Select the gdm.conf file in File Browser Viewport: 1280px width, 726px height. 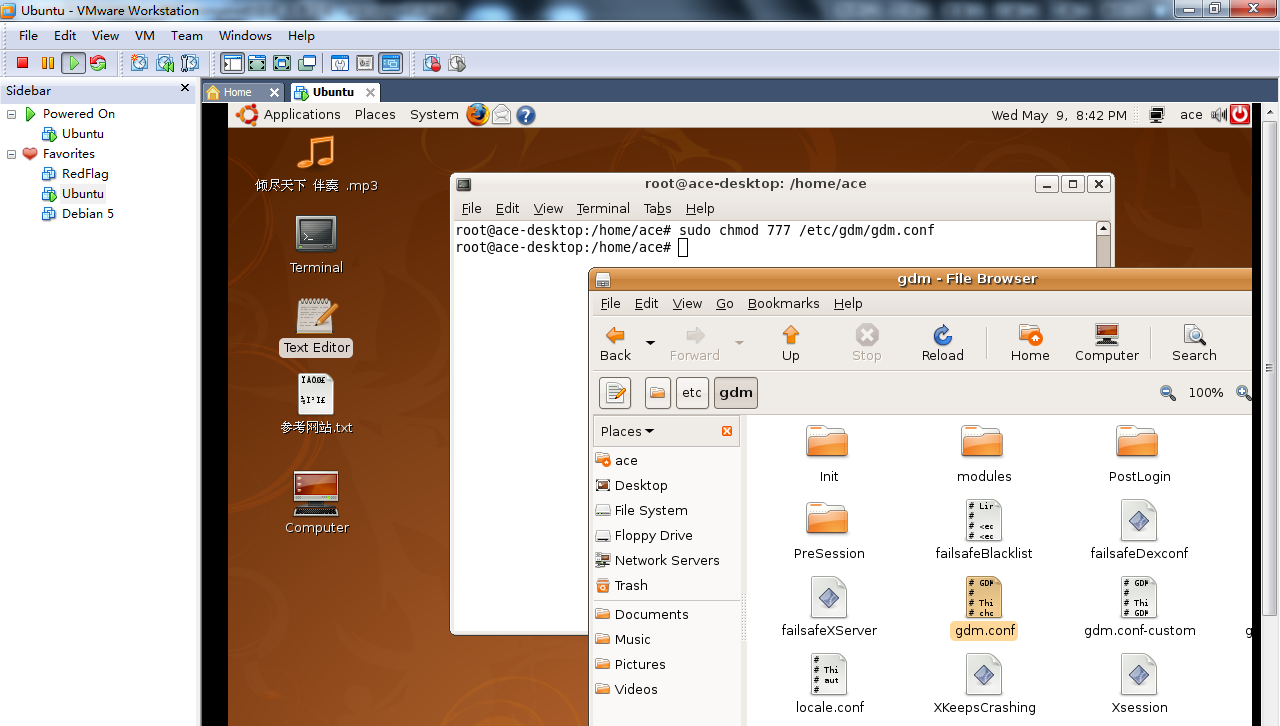click(985, 608)
